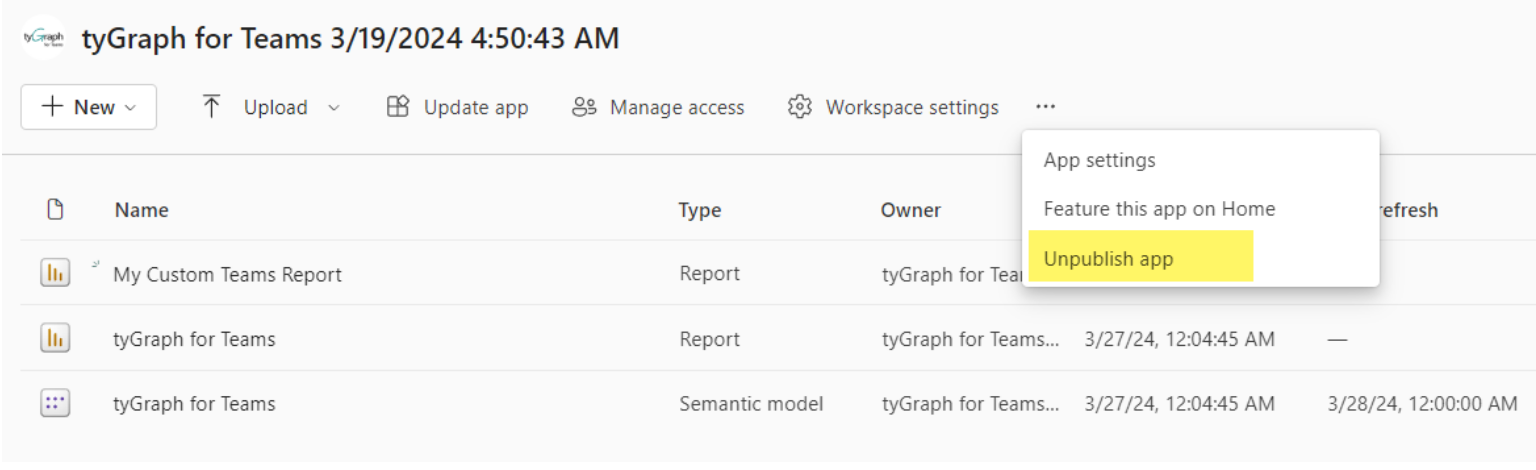Select App settings from the menu
The width and height of the screenshot is (1536, 470).
pos(1099,160)
